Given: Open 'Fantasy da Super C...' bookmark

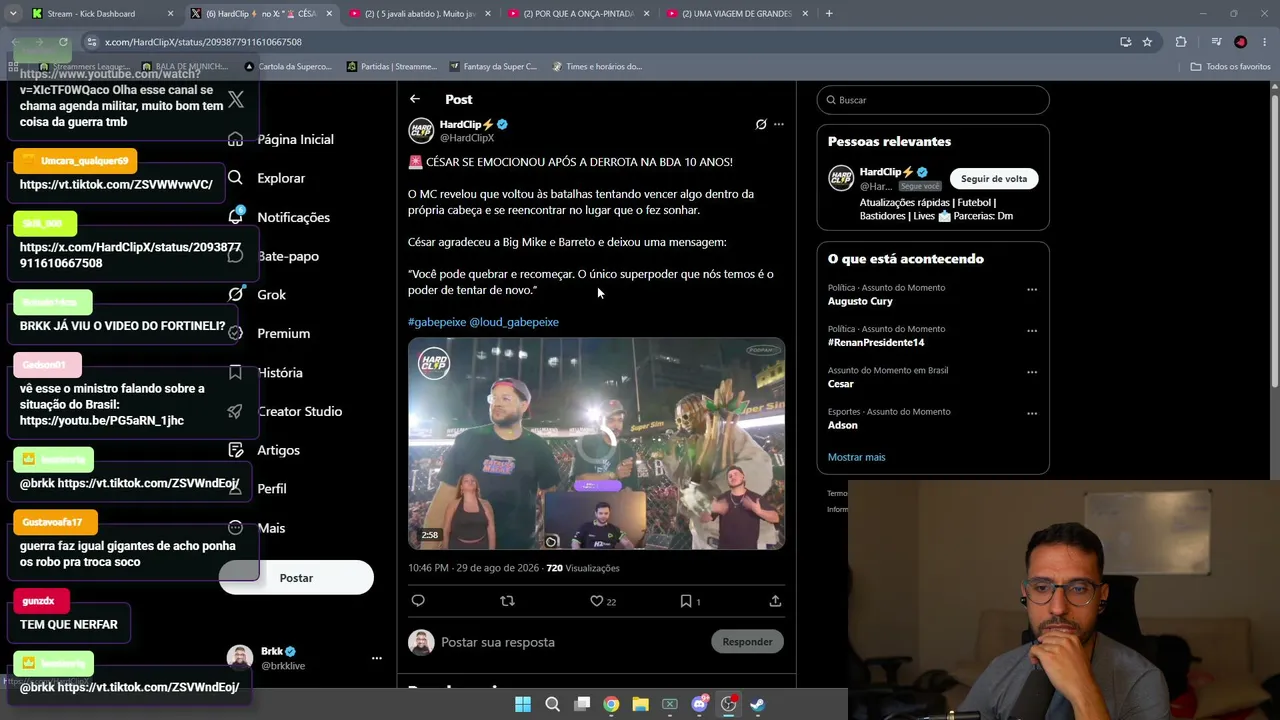Looking at the screenshot, I should coord(493,67).
